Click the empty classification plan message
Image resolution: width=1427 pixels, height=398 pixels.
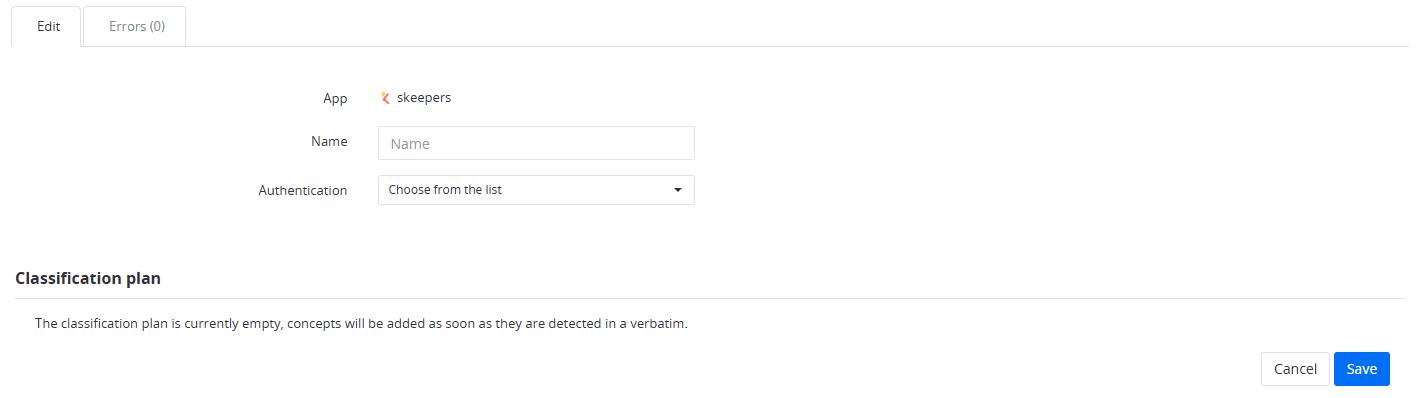click(x=361, y=324)
